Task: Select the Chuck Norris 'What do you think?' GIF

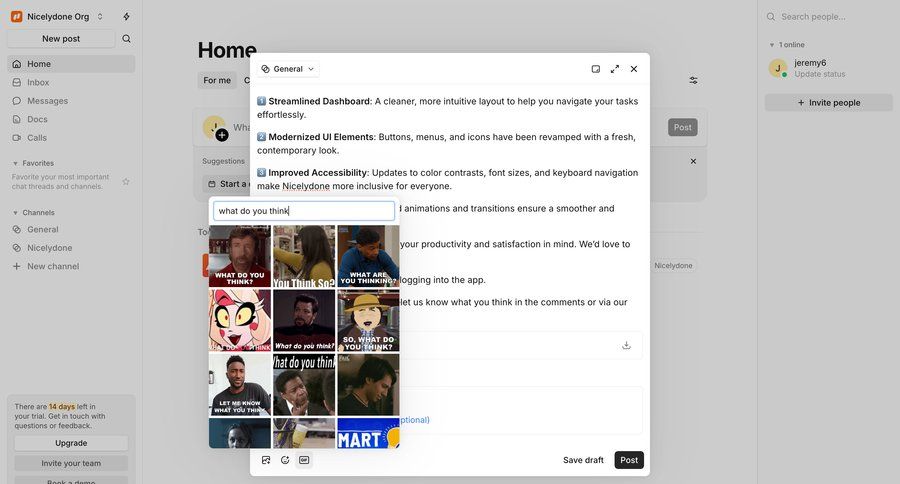Action: click(x=239, y=256)
